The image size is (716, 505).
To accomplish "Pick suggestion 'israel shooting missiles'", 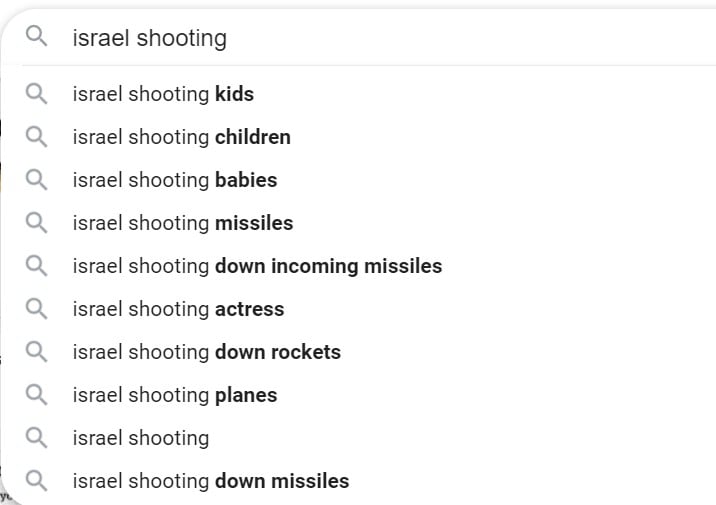I will (x=358, y=223).
